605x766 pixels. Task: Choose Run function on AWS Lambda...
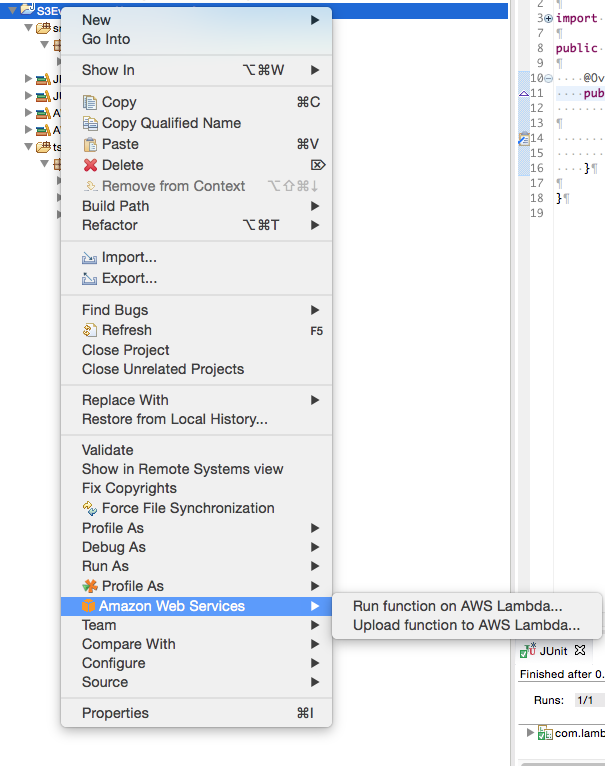coord(467,606)
